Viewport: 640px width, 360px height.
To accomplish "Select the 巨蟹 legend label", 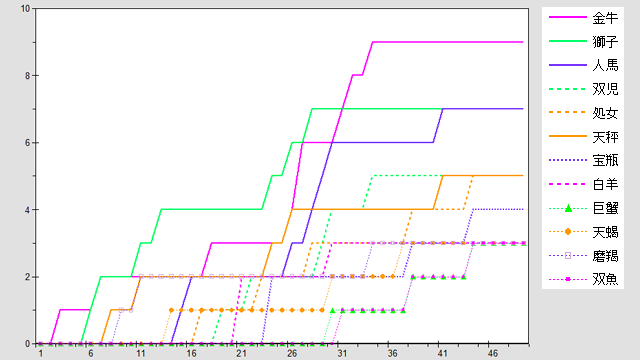I will 605,208.
